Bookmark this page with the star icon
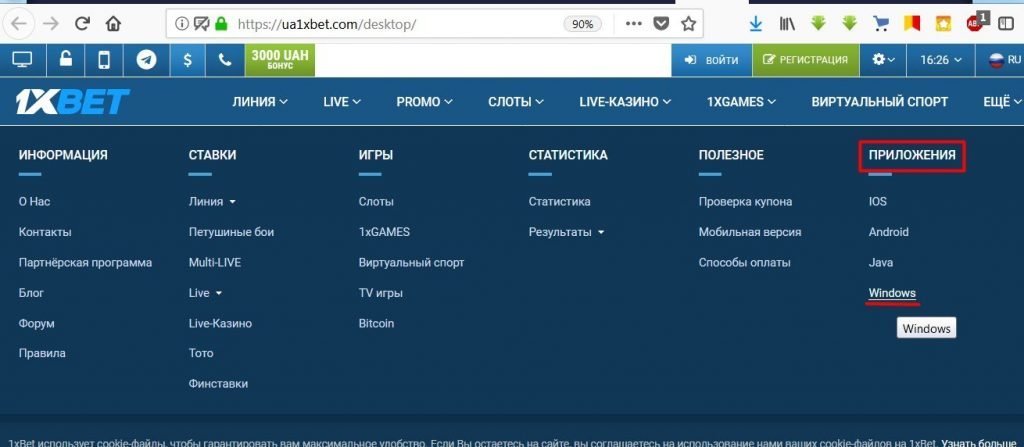Viewport: 1024px width, 447px height. coord(688,24)
